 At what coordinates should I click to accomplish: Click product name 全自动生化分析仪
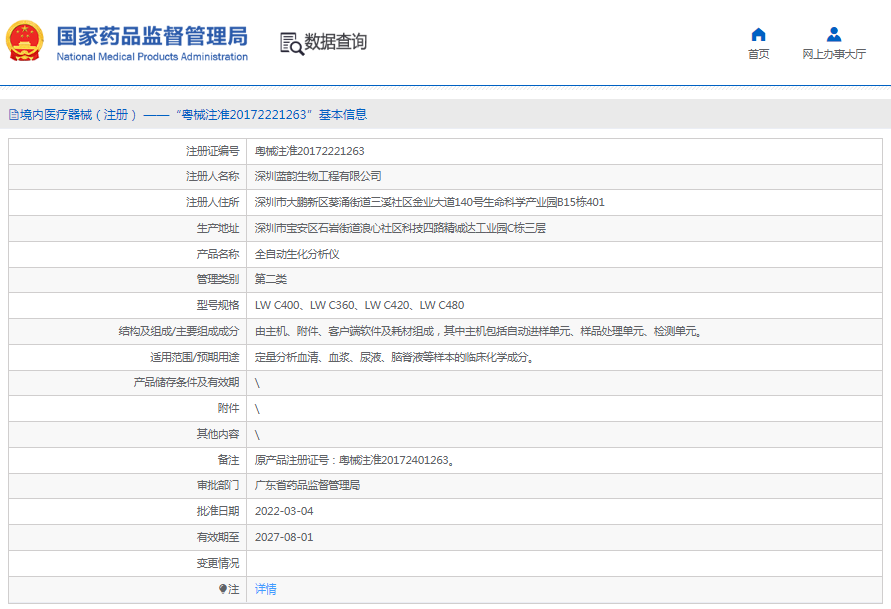point(297,254)
